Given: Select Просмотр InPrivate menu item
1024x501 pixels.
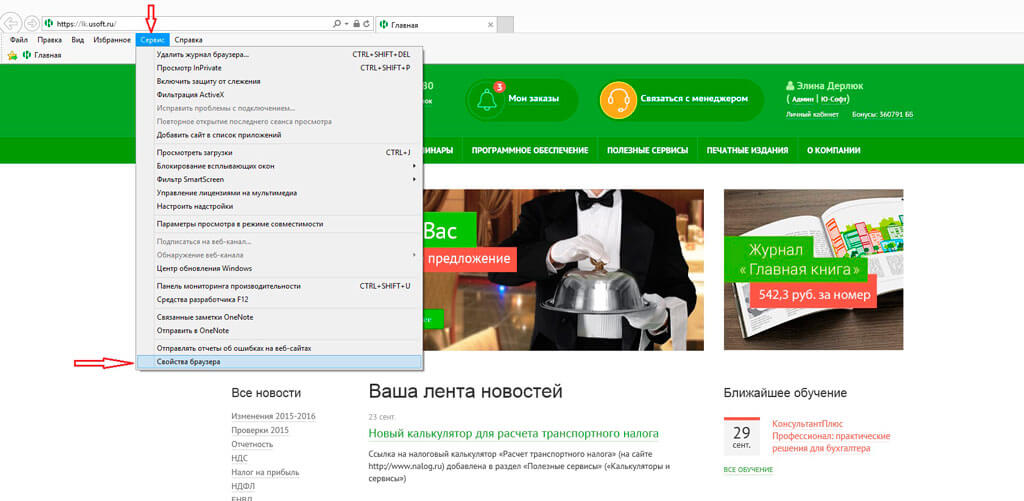Looking at the screenshot, I should [x=280, y=68].
